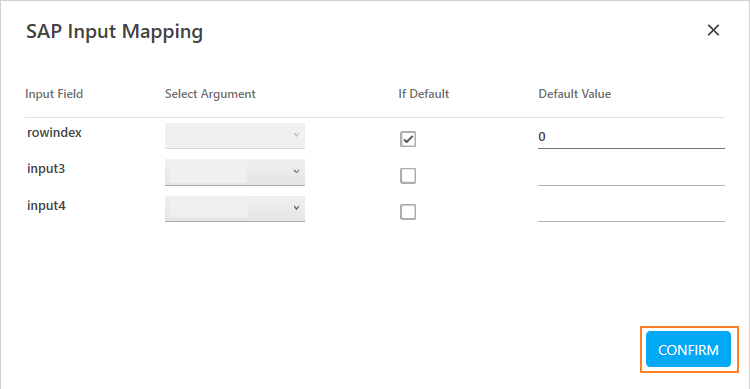Click the If Default column header
Screen dimensions: 750x389
(424, 94)
